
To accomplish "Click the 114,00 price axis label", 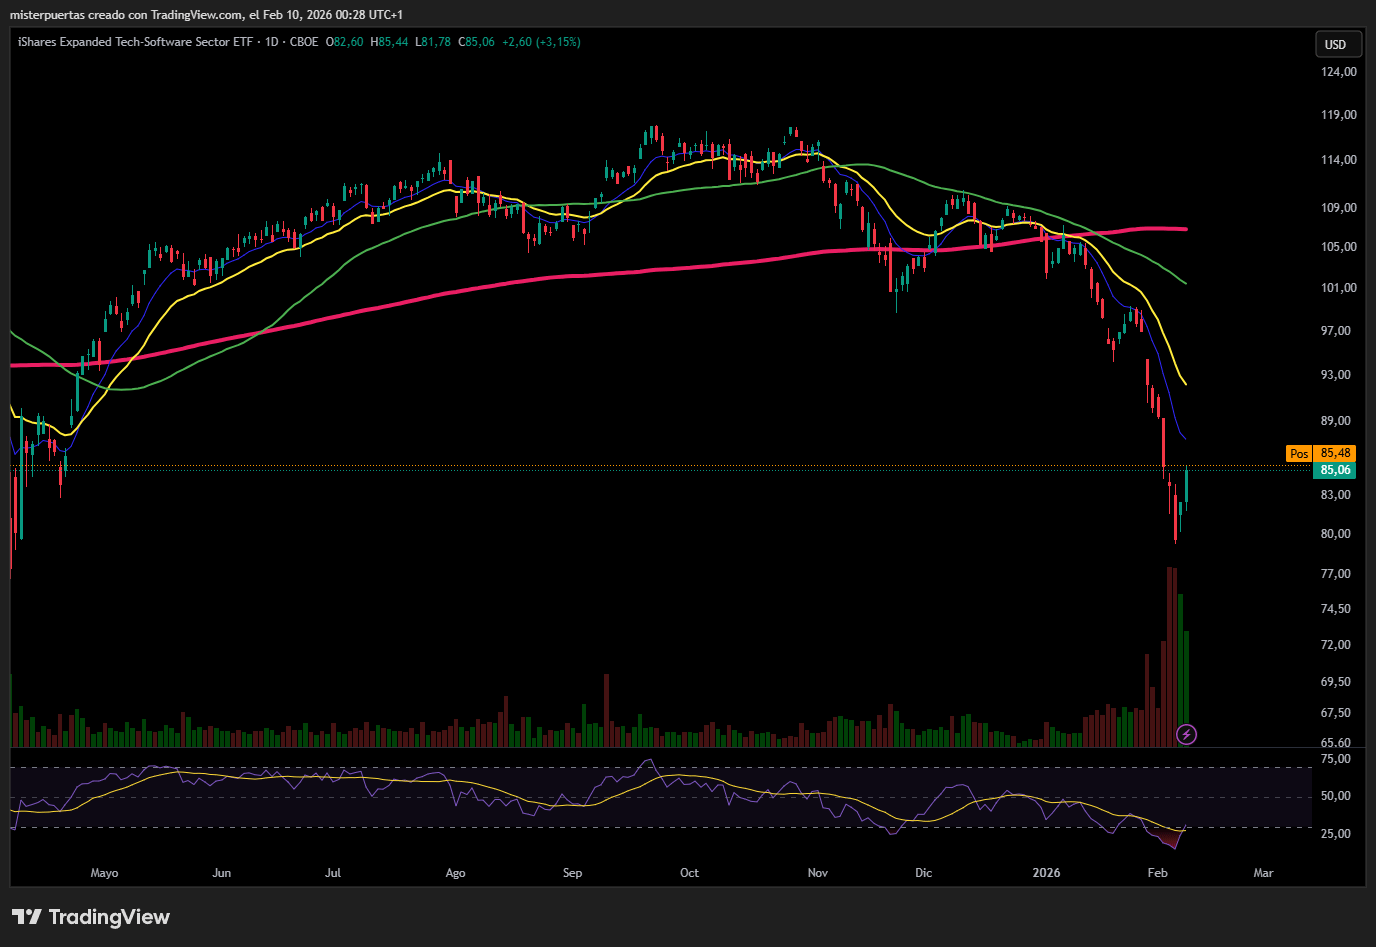I will (1339, 160).
